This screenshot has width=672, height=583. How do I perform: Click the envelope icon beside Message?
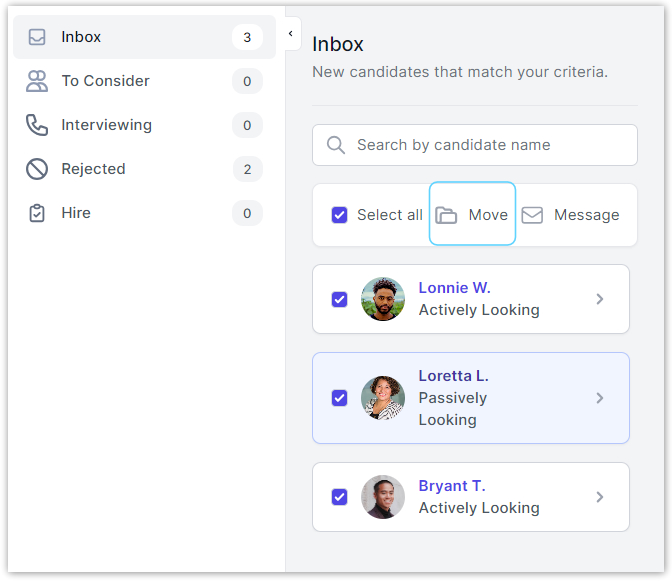tap(532, 215)
